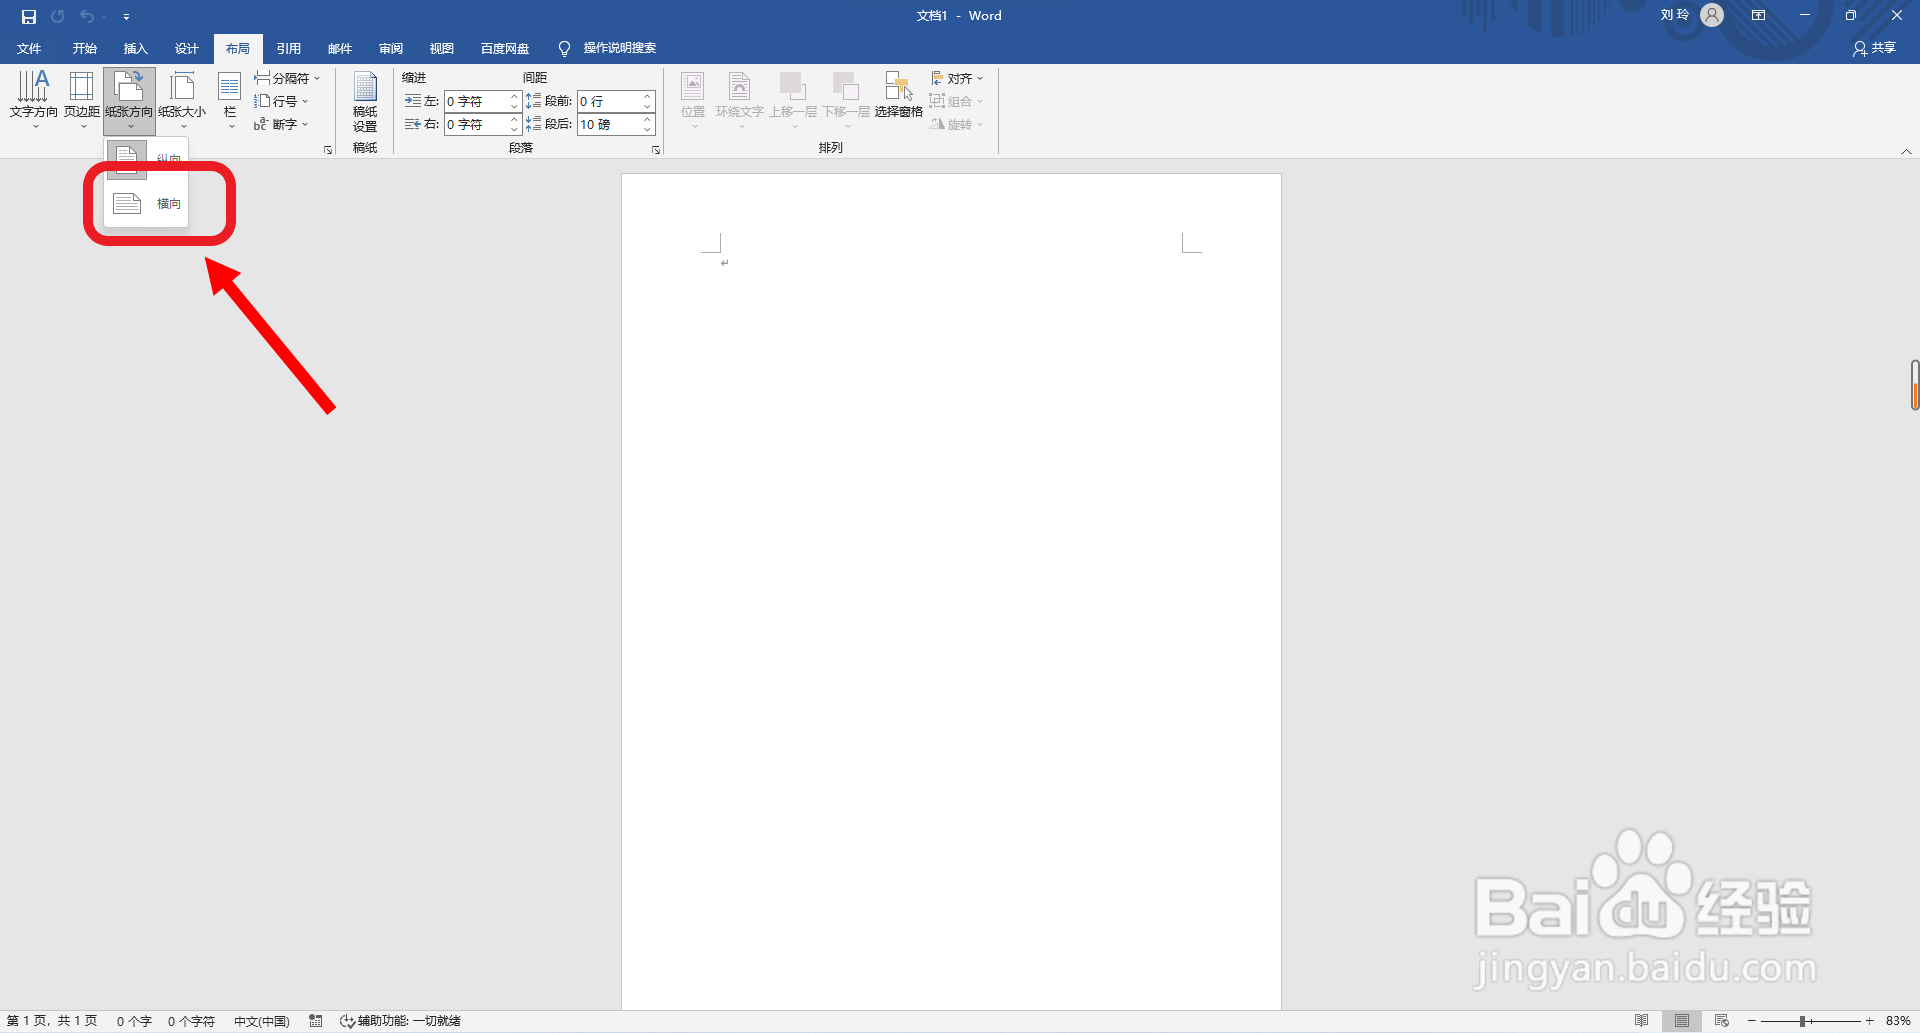1920x1033 pixels.
Task: Click the Save icon in quick access toolbar
Action: click(x=29, y=16)
